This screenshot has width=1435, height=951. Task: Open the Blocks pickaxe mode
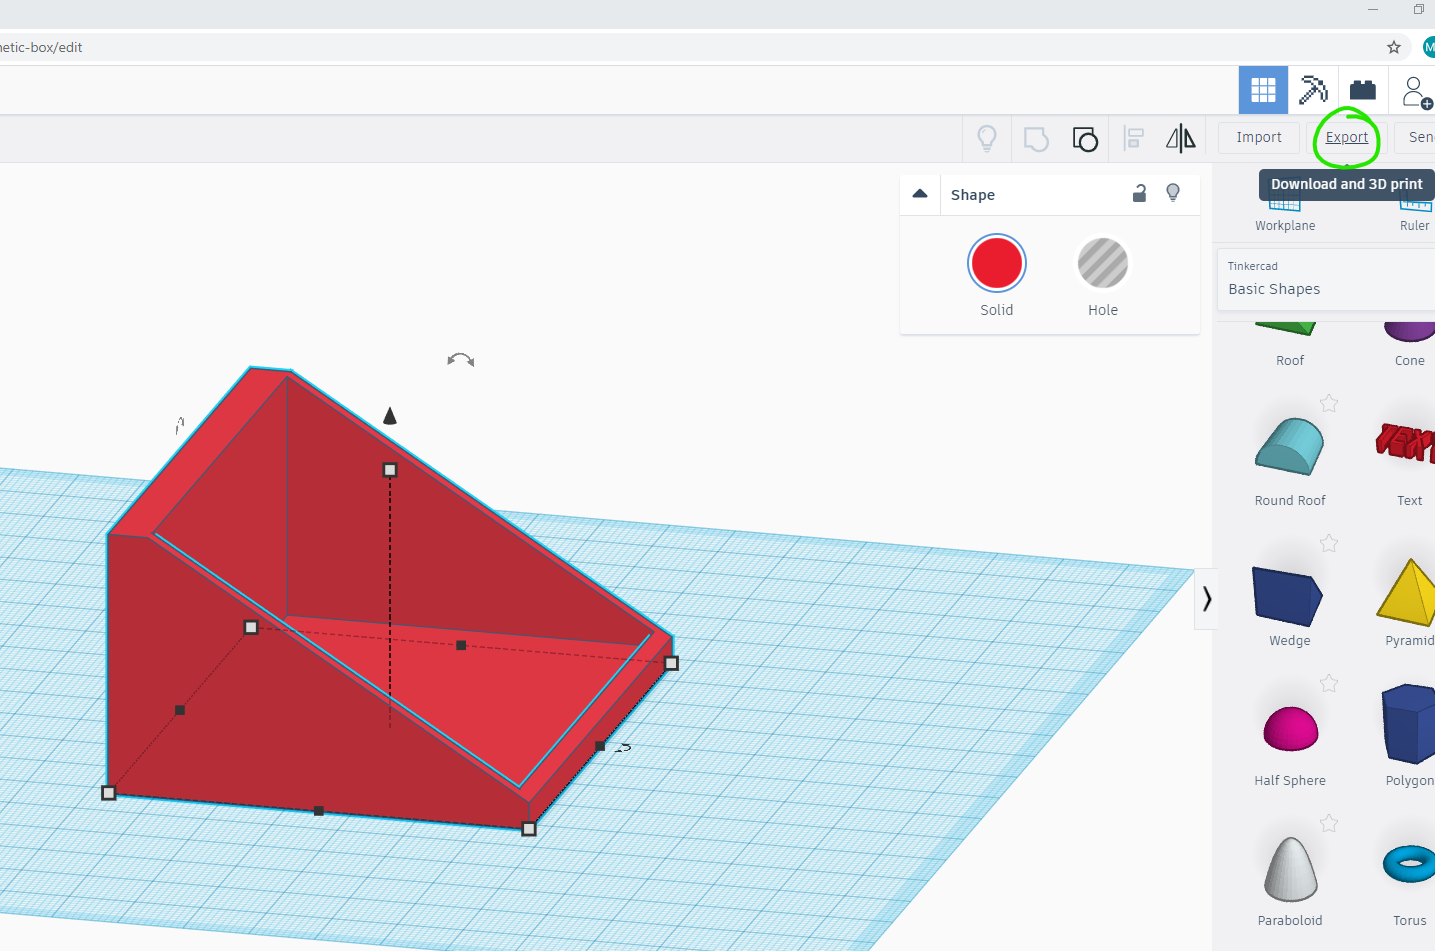[1313, 90]
